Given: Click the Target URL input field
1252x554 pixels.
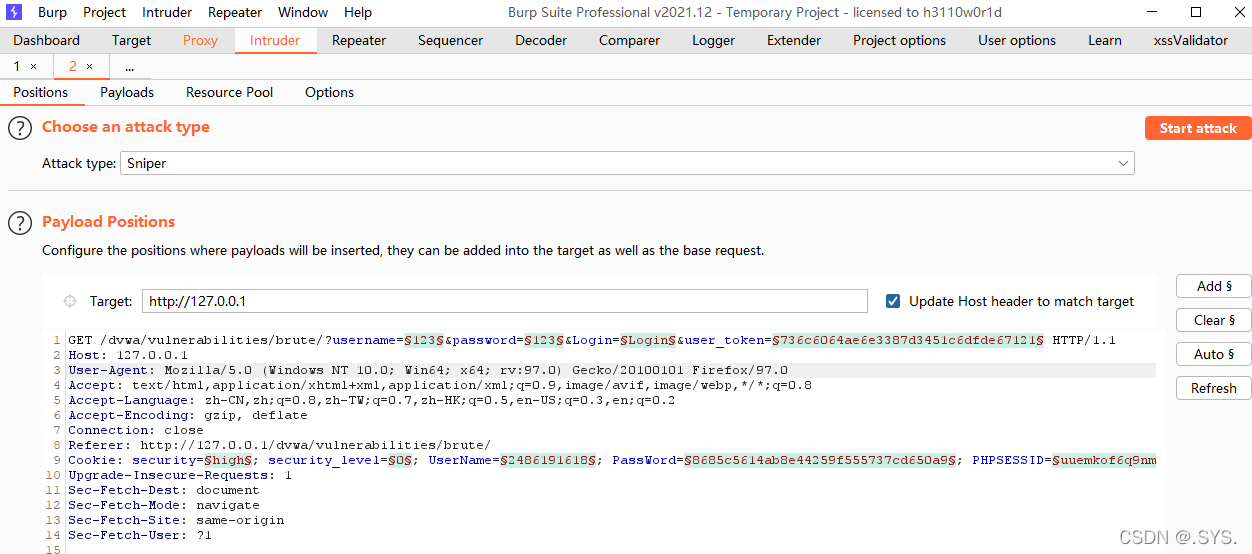Looking at the screenshot, I should [x=505, y=301].
